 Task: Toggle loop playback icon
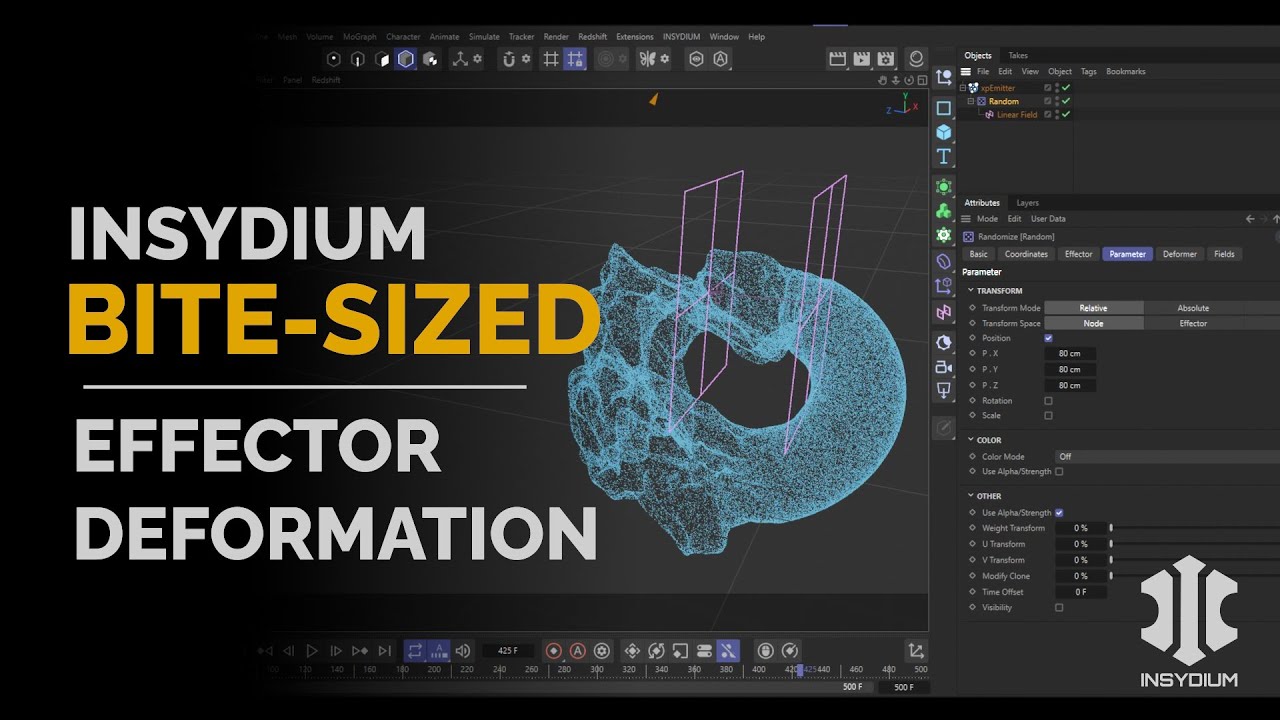415,650
